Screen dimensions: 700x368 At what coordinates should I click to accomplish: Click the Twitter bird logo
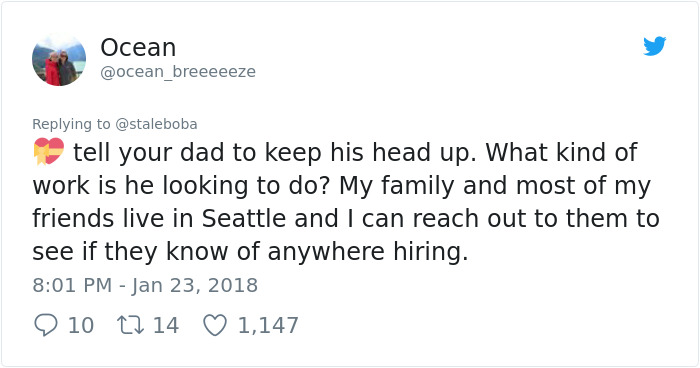click(654, 46)
